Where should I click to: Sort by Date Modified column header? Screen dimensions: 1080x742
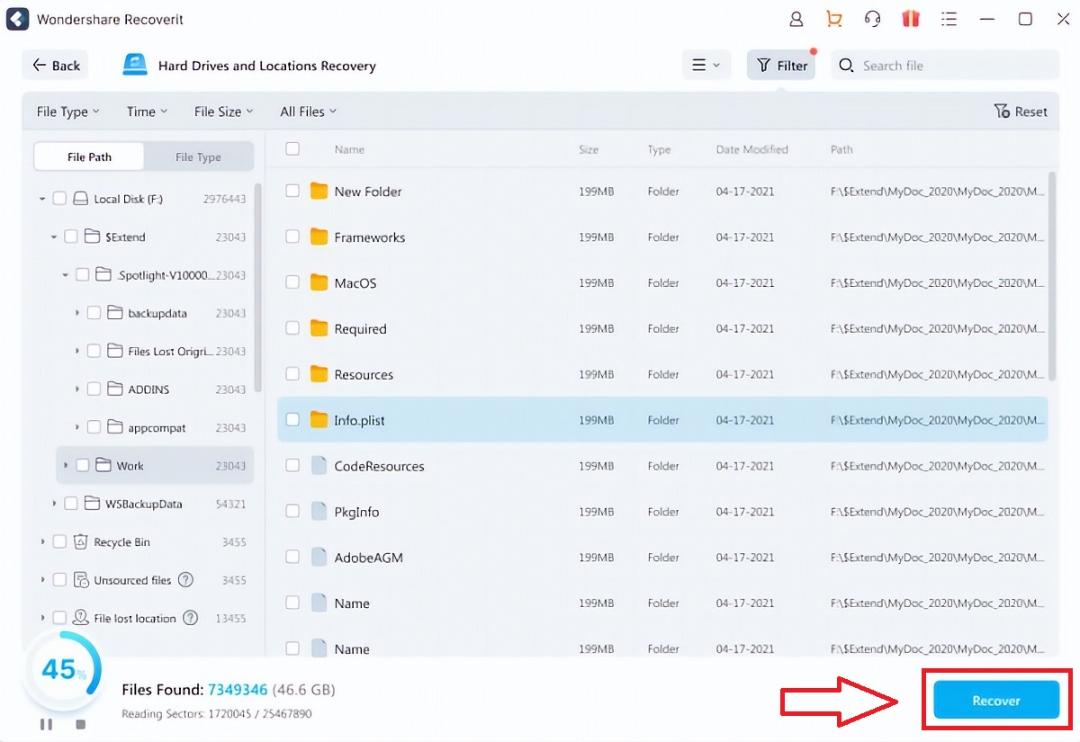751,149
